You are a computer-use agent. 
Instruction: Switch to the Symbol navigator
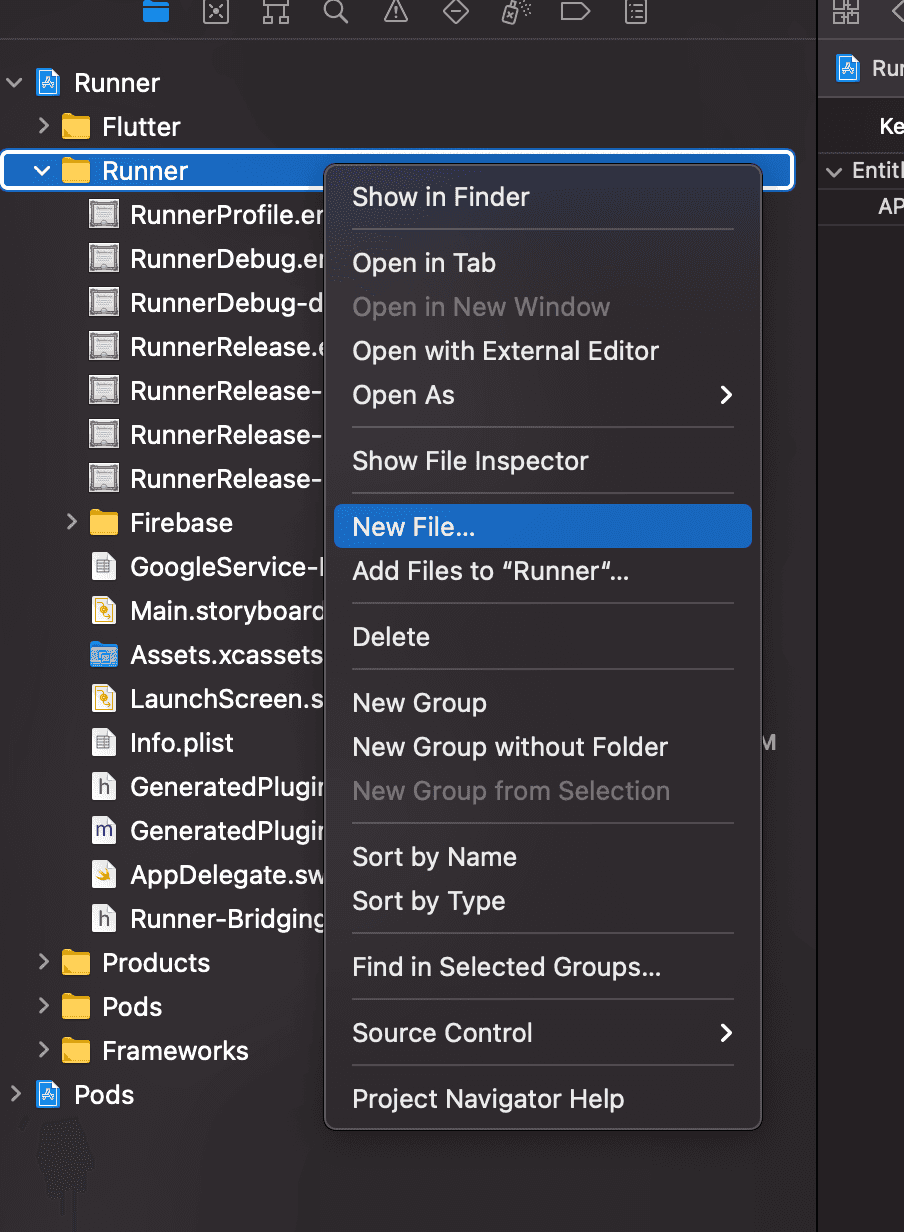pos(275,11)
